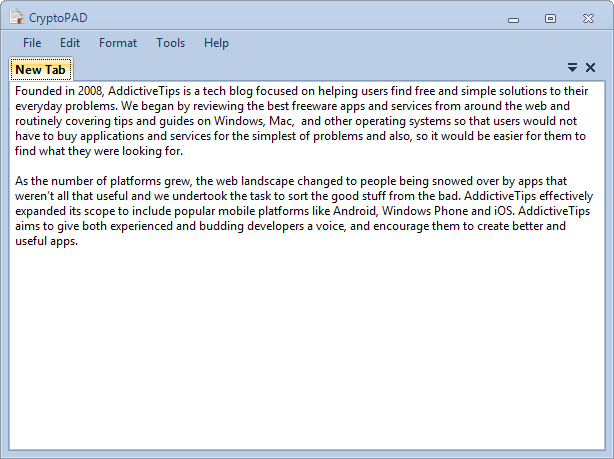
Task: Open the tab list dropdown arrow
Action: 572,68
